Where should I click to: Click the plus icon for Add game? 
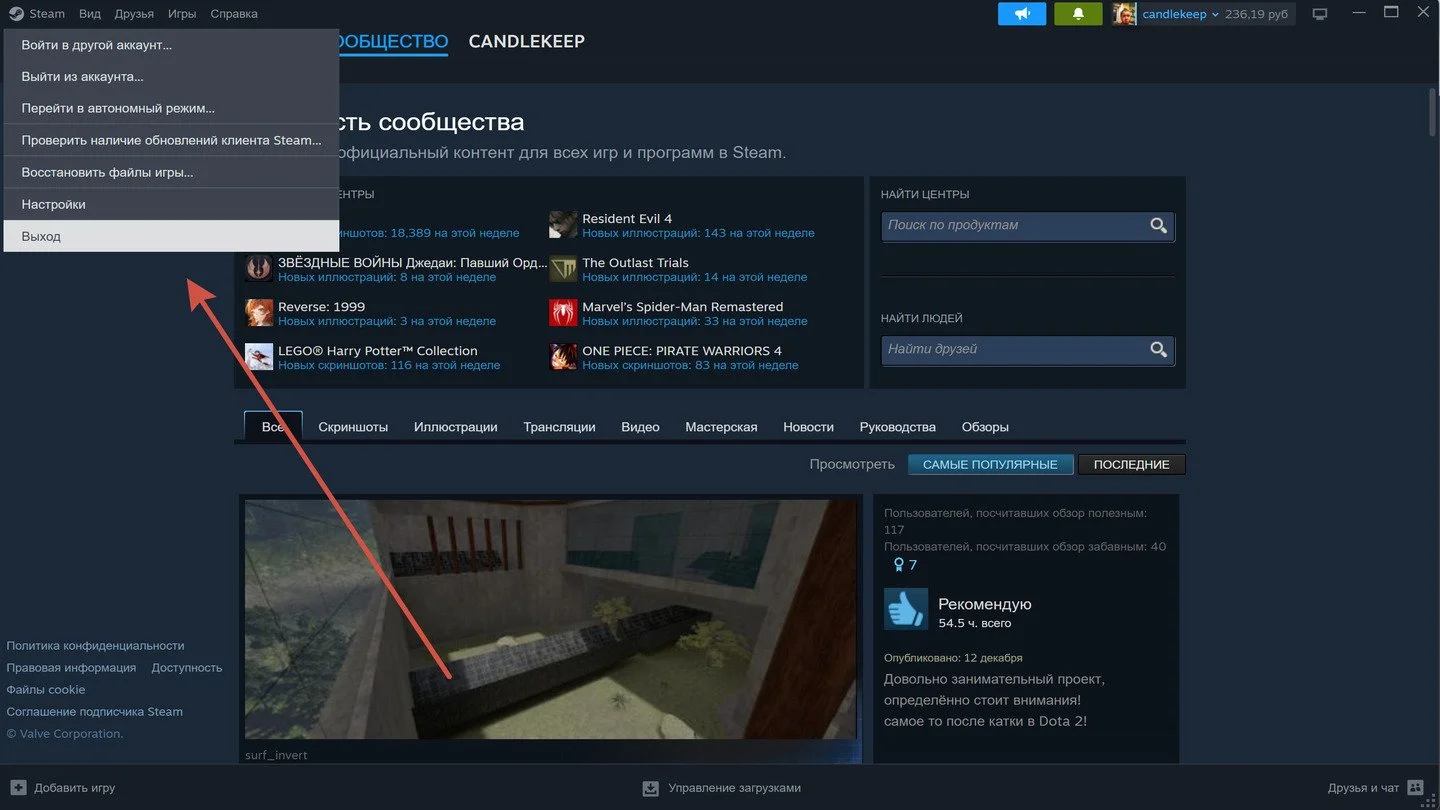(x=18, y=787)
